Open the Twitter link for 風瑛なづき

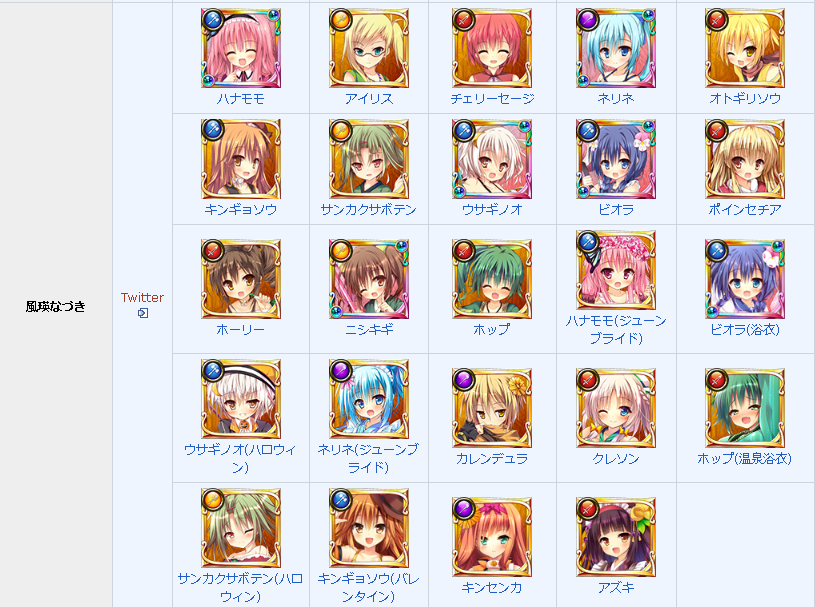click(x=142, y=298)
